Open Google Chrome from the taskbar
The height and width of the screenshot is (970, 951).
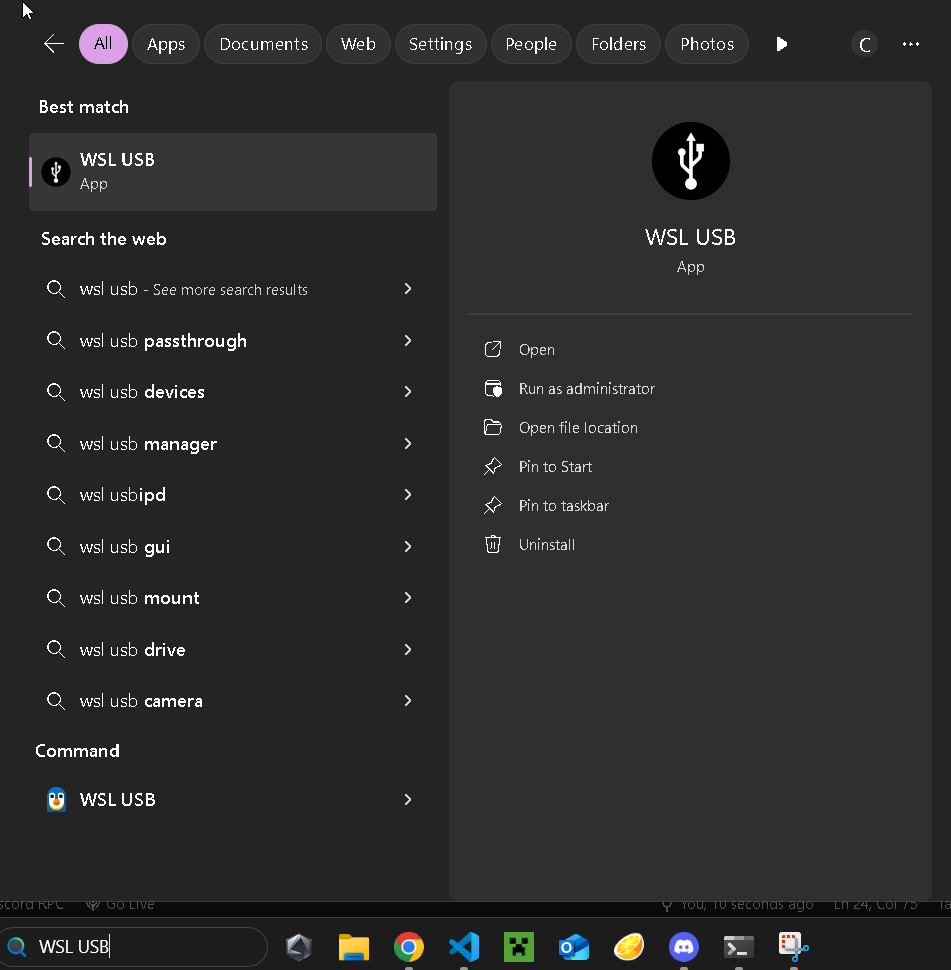(408, 946)
